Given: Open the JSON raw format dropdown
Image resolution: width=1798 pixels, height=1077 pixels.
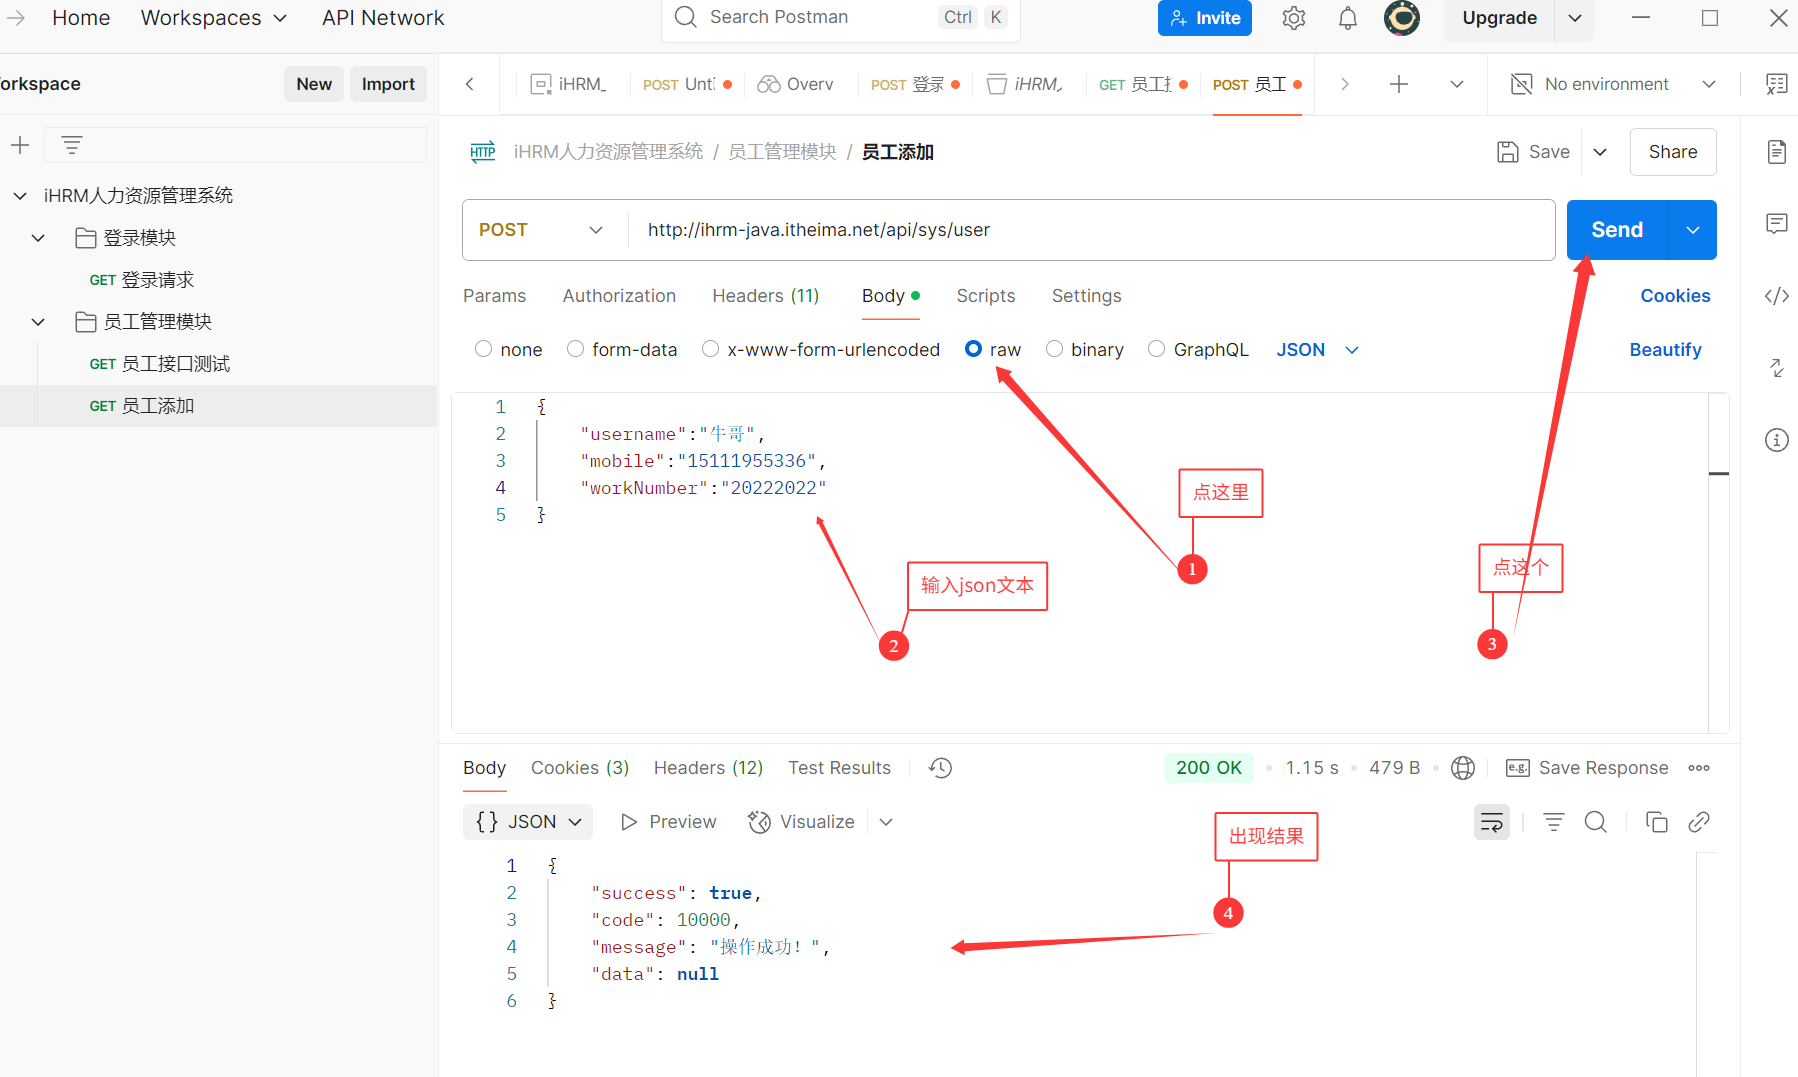Looking at the screenshot, I should (x=1317, y=349).
